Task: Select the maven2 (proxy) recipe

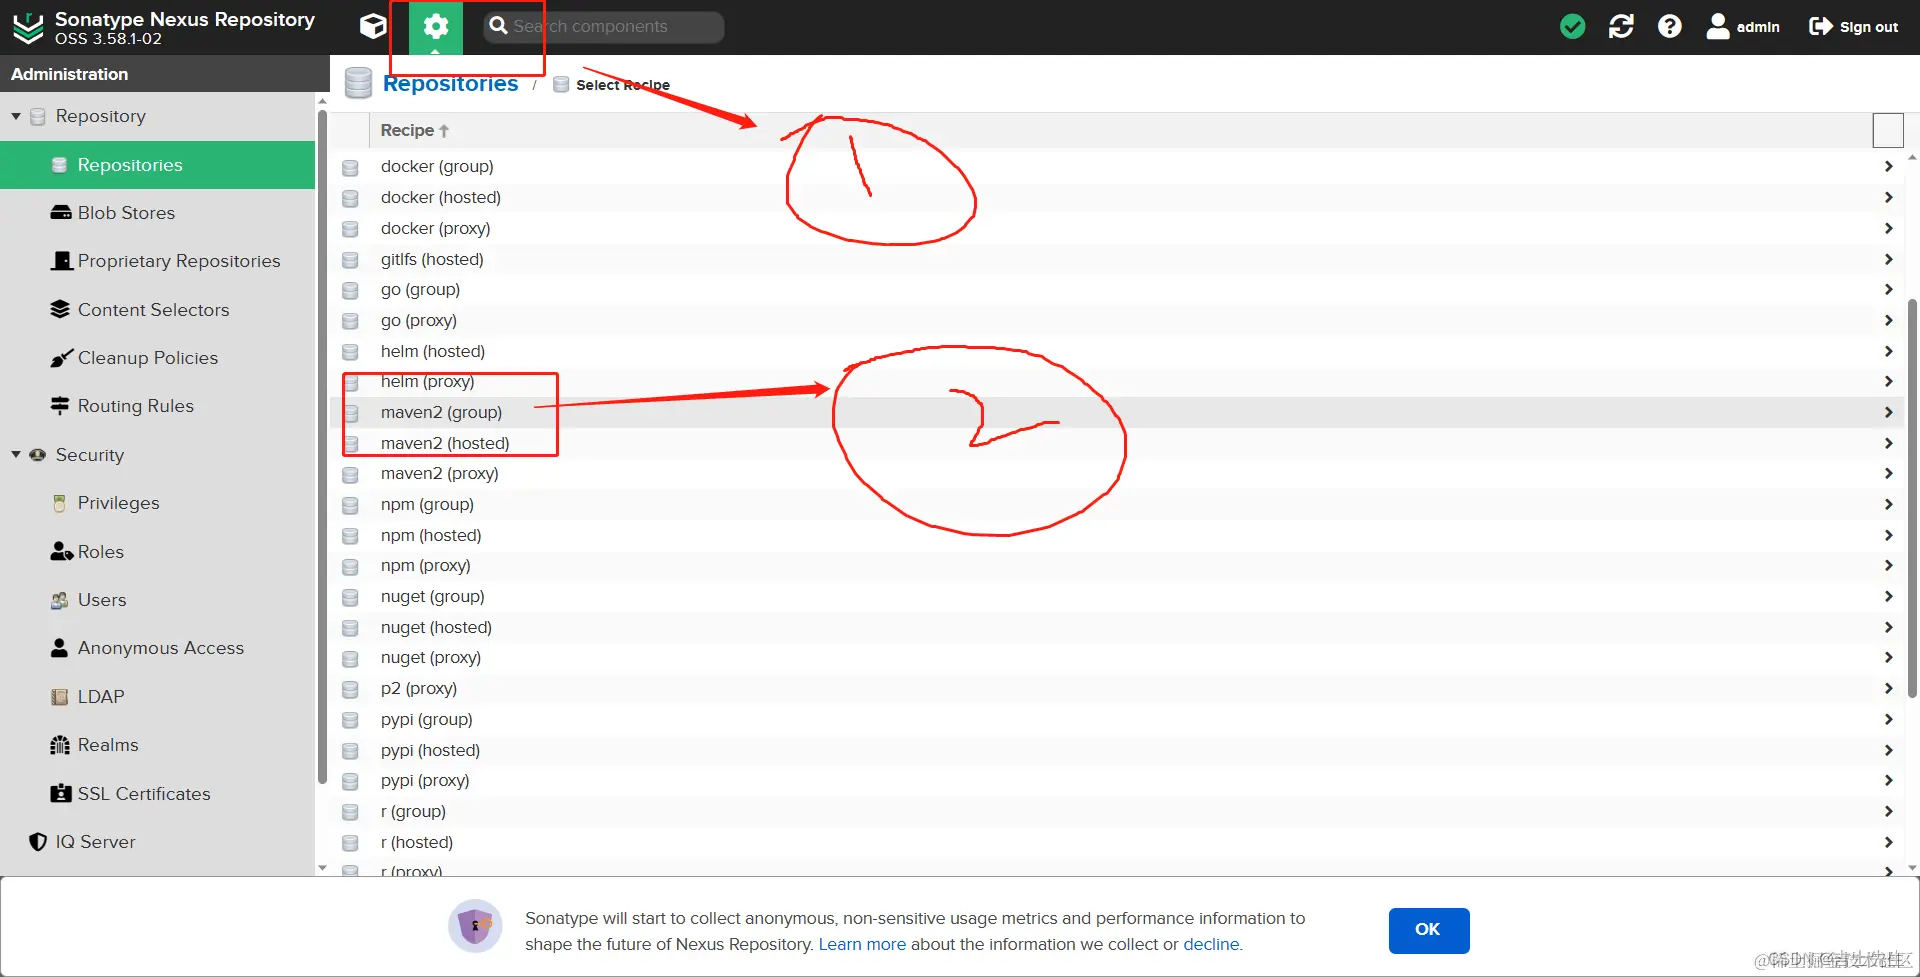Action: (x=440, y=473)
